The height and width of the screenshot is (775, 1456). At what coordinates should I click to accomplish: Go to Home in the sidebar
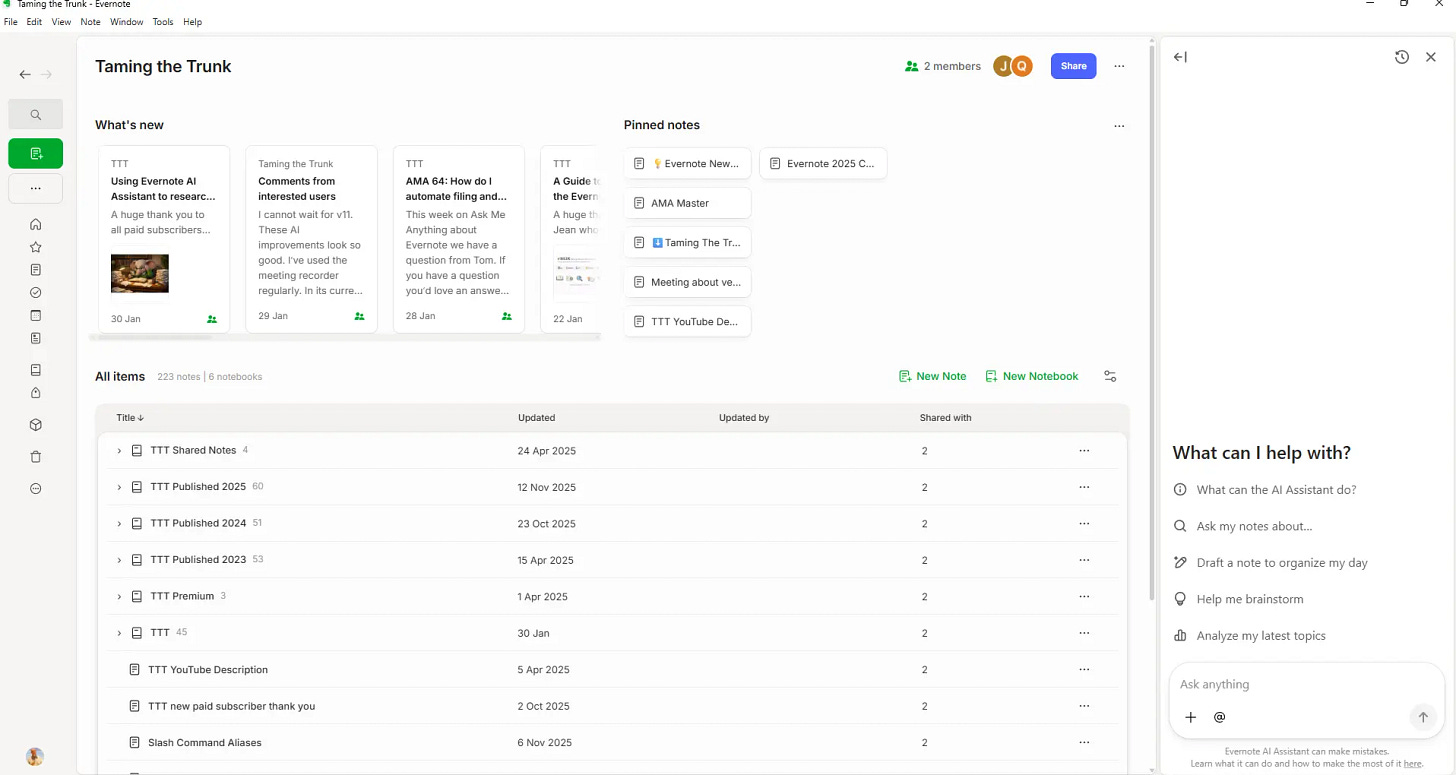[x=36, y=224]
